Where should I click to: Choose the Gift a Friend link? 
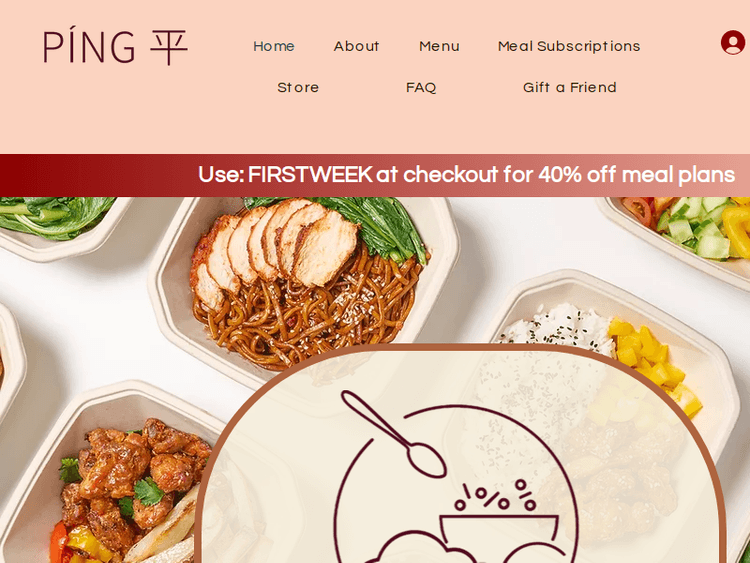[570, 88]
